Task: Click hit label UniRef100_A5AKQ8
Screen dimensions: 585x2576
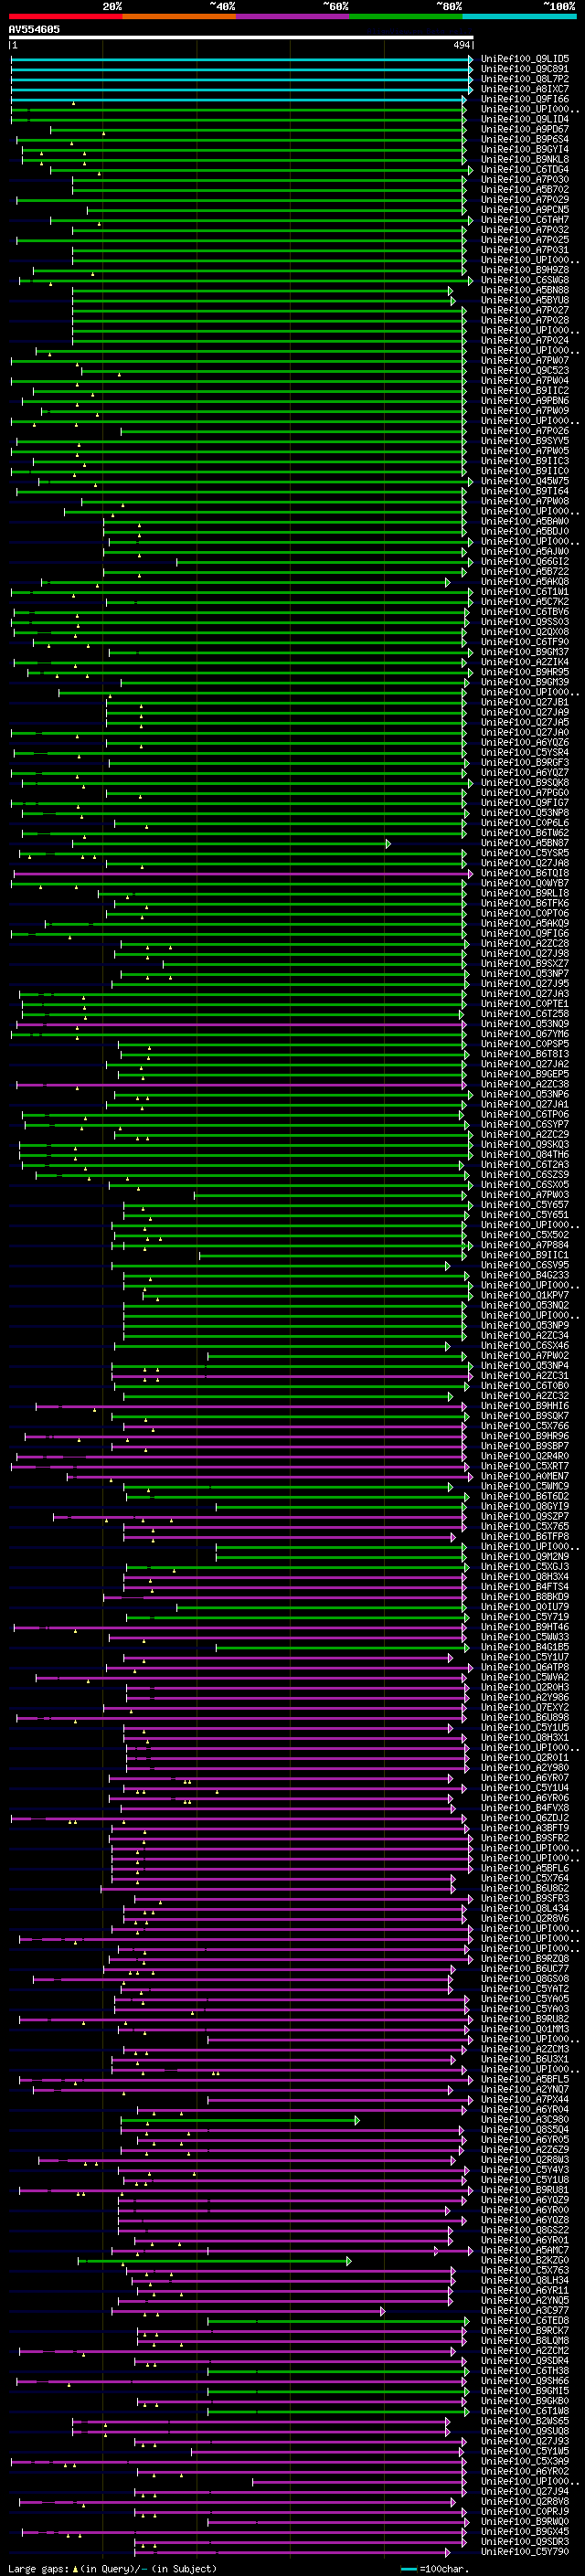Action: click(525, 581)
